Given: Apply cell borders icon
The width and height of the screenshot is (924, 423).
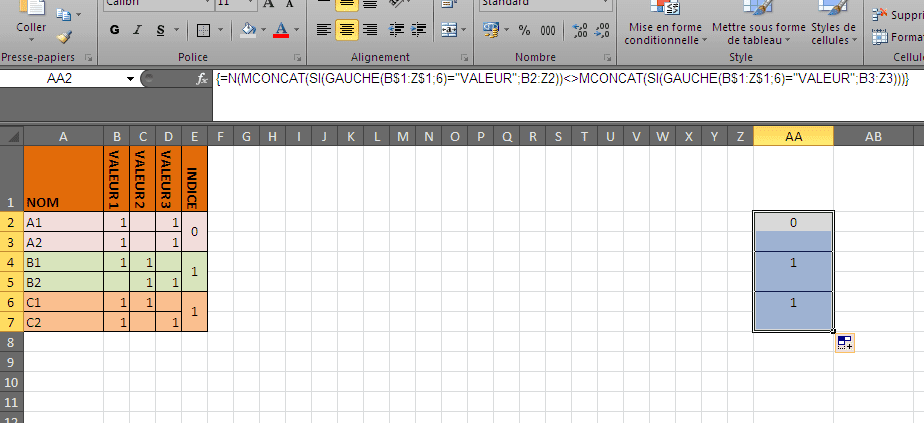Looking at the screenshot, I should click(x=203, y=30).
